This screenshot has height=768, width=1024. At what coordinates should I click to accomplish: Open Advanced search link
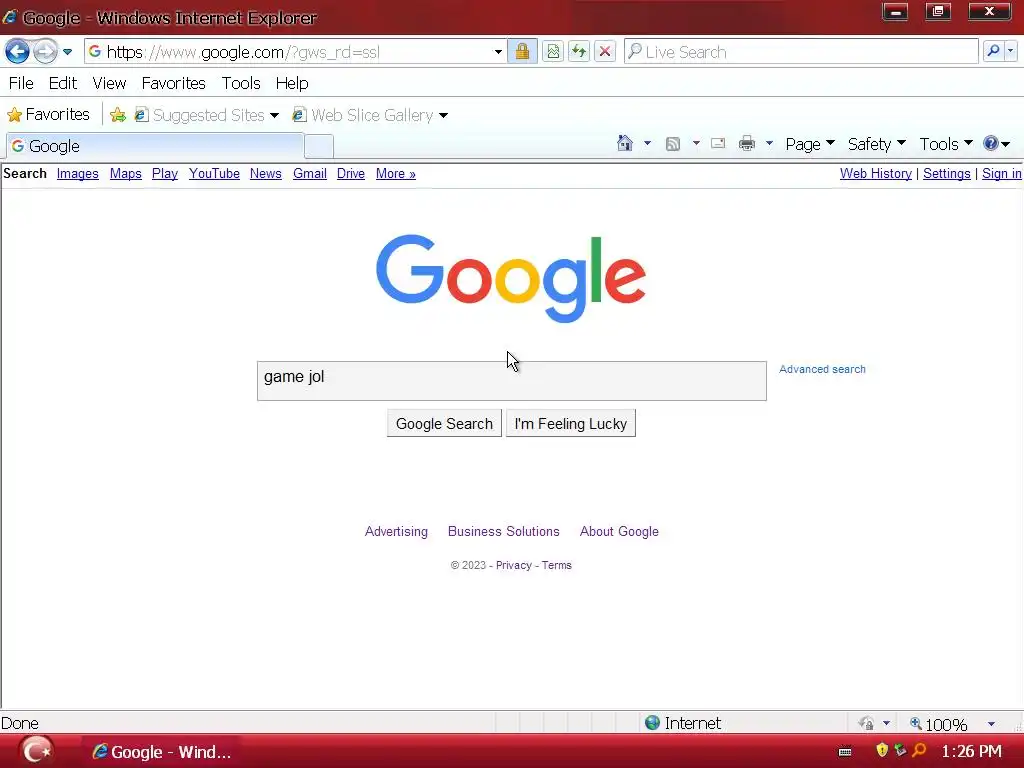[x=822, y=369]
